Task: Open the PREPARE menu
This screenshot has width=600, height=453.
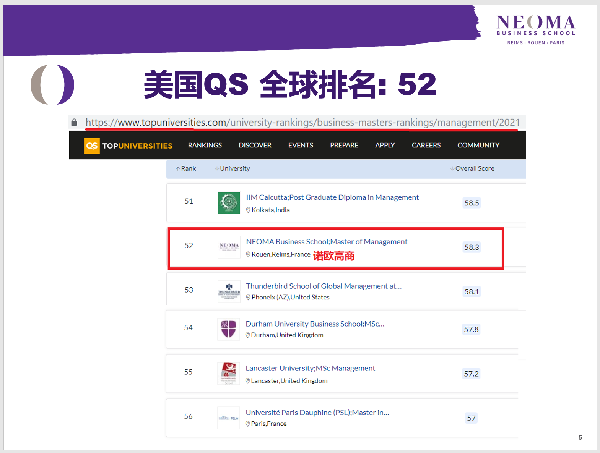Action: pyautogui.click(x=344, y=145)
